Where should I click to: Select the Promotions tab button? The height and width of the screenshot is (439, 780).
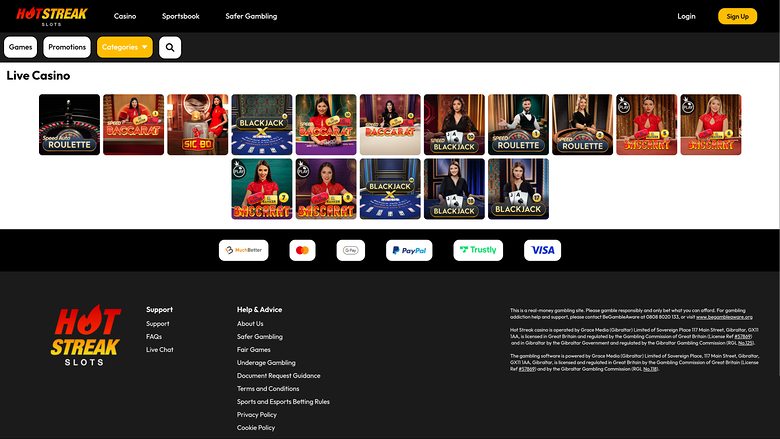point(67,47)
